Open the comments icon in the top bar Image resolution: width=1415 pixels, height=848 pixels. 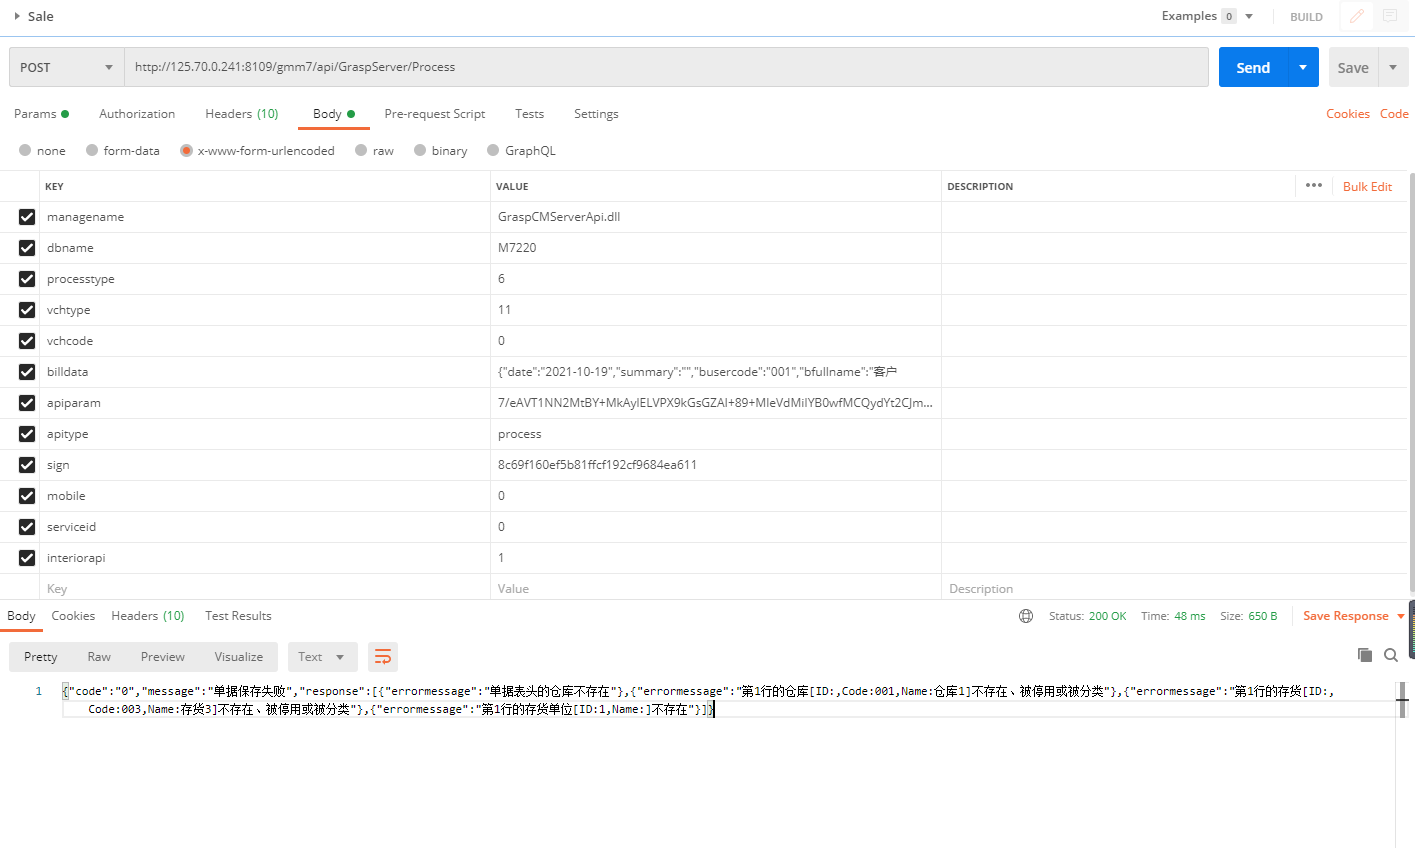(1390, 16)
